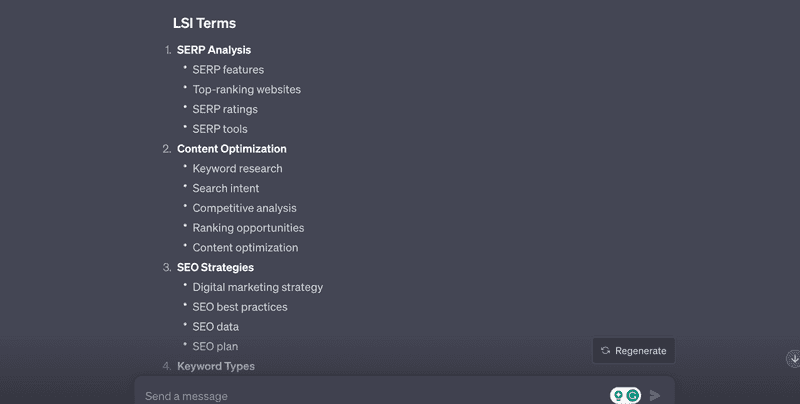
Task: Click the 'Keyword Types' heading
Action: [216, 366]
